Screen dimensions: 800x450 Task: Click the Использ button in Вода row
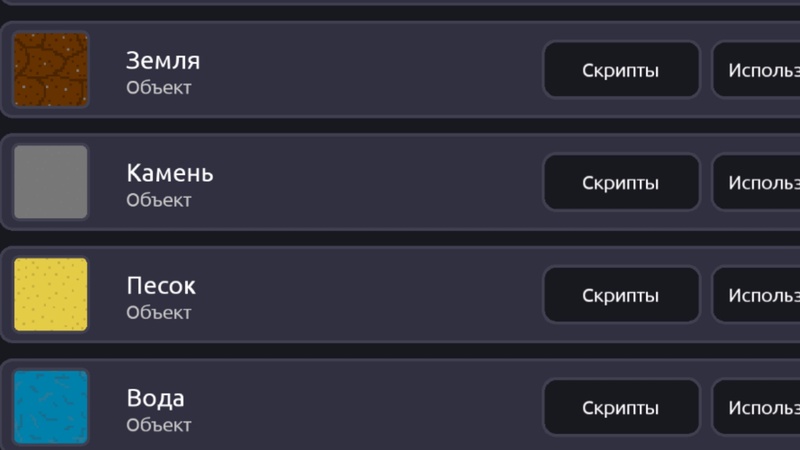[x=756, y=407]
